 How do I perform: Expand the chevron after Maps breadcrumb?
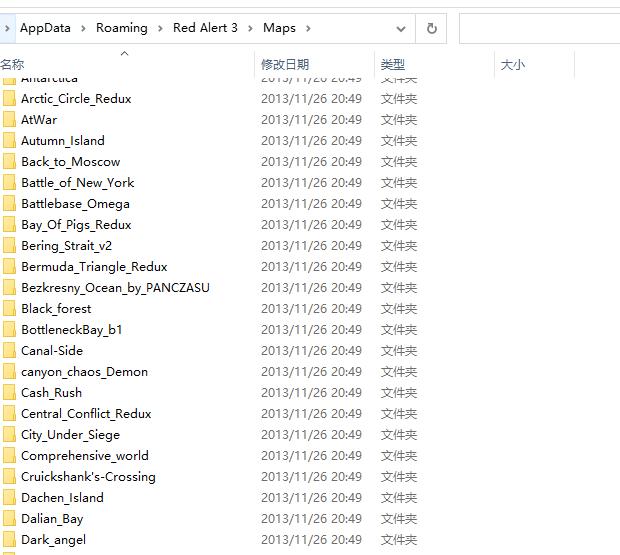308,28
